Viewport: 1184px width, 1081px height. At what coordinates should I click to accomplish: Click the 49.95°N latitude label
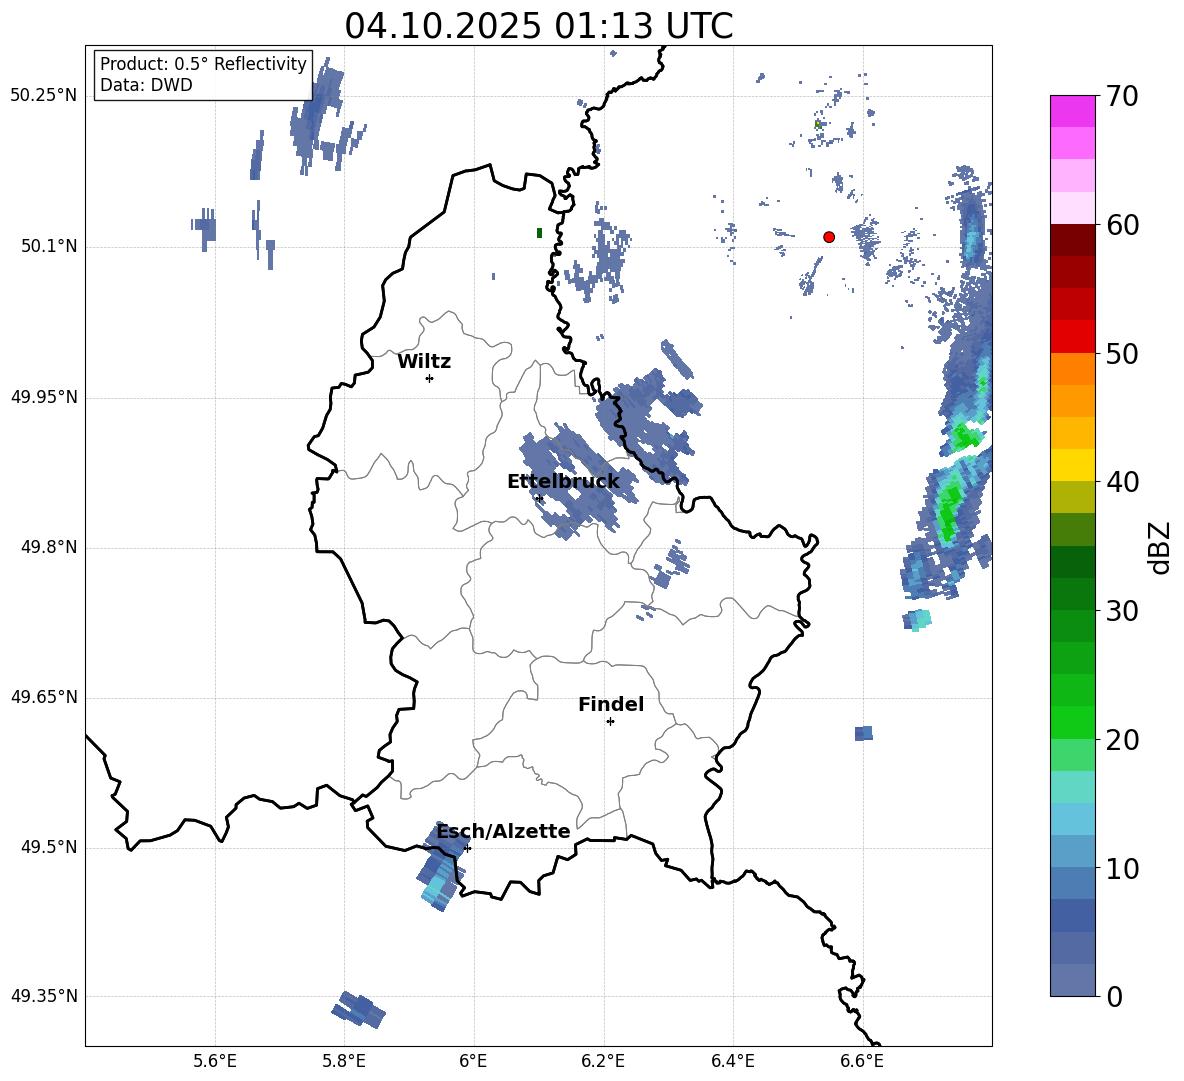coord(44,397)
